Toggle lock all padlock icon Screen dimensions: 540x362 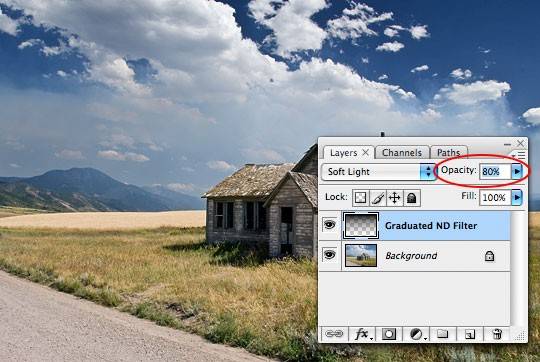(x=412, y=198)
